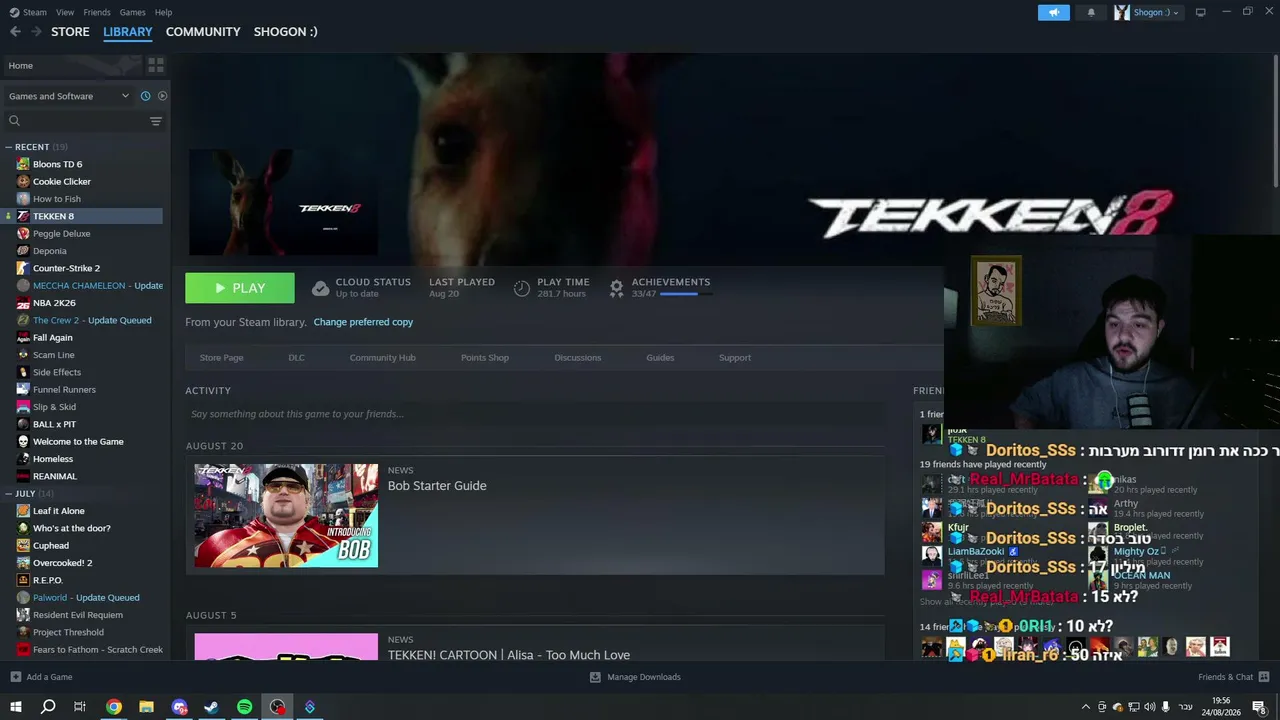This screenshot has width=1280, height=720.
Task: Go to the COMMUNITY tab
Action: click(x=203, y=32)
